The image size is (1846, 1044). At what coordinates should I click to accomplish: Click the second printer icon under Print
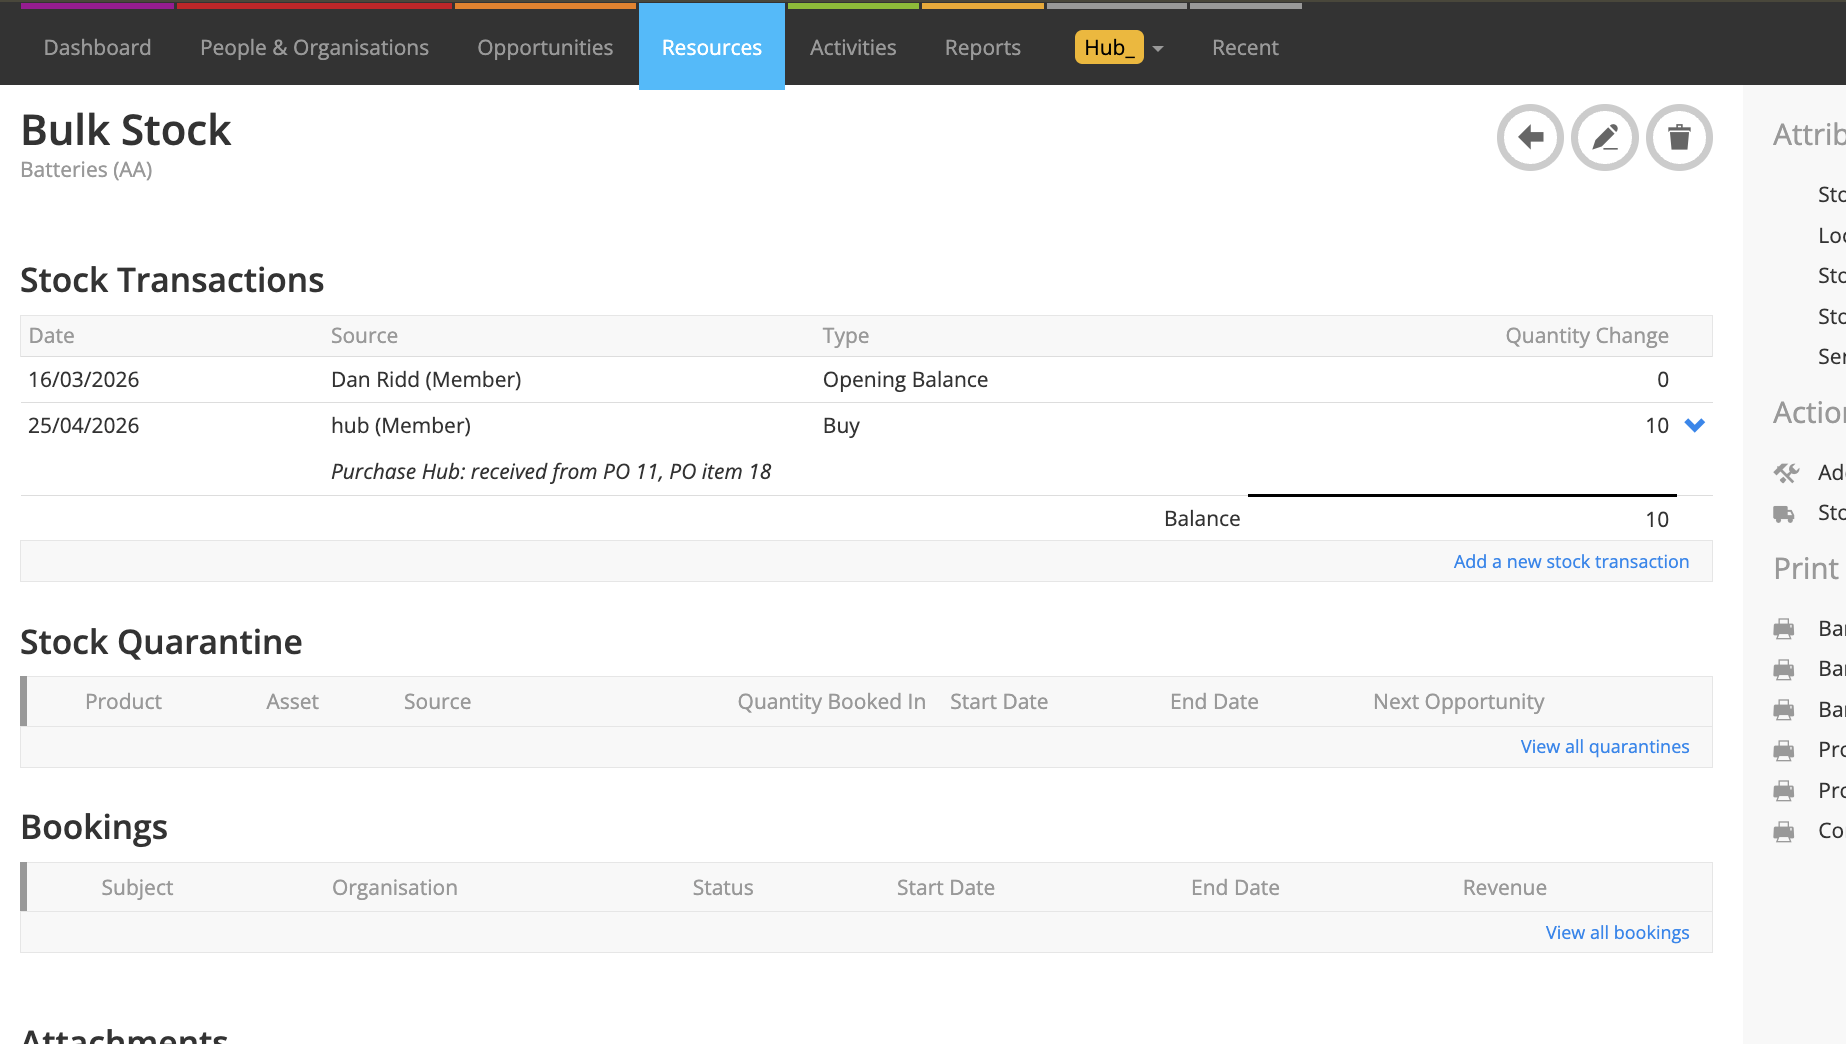pos(1784,669)
